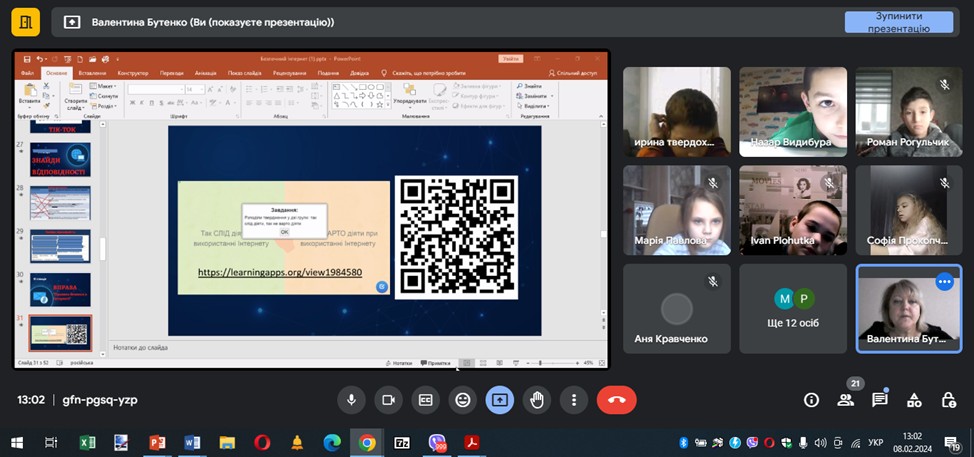The width and height of the screenshot is (974, 457).
Task: Open the emoji reactions picker
Action: [462, 400]
